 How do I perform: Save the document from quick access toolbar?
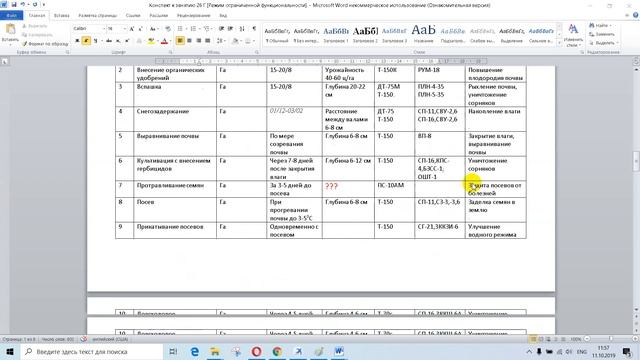click(14, 4)
